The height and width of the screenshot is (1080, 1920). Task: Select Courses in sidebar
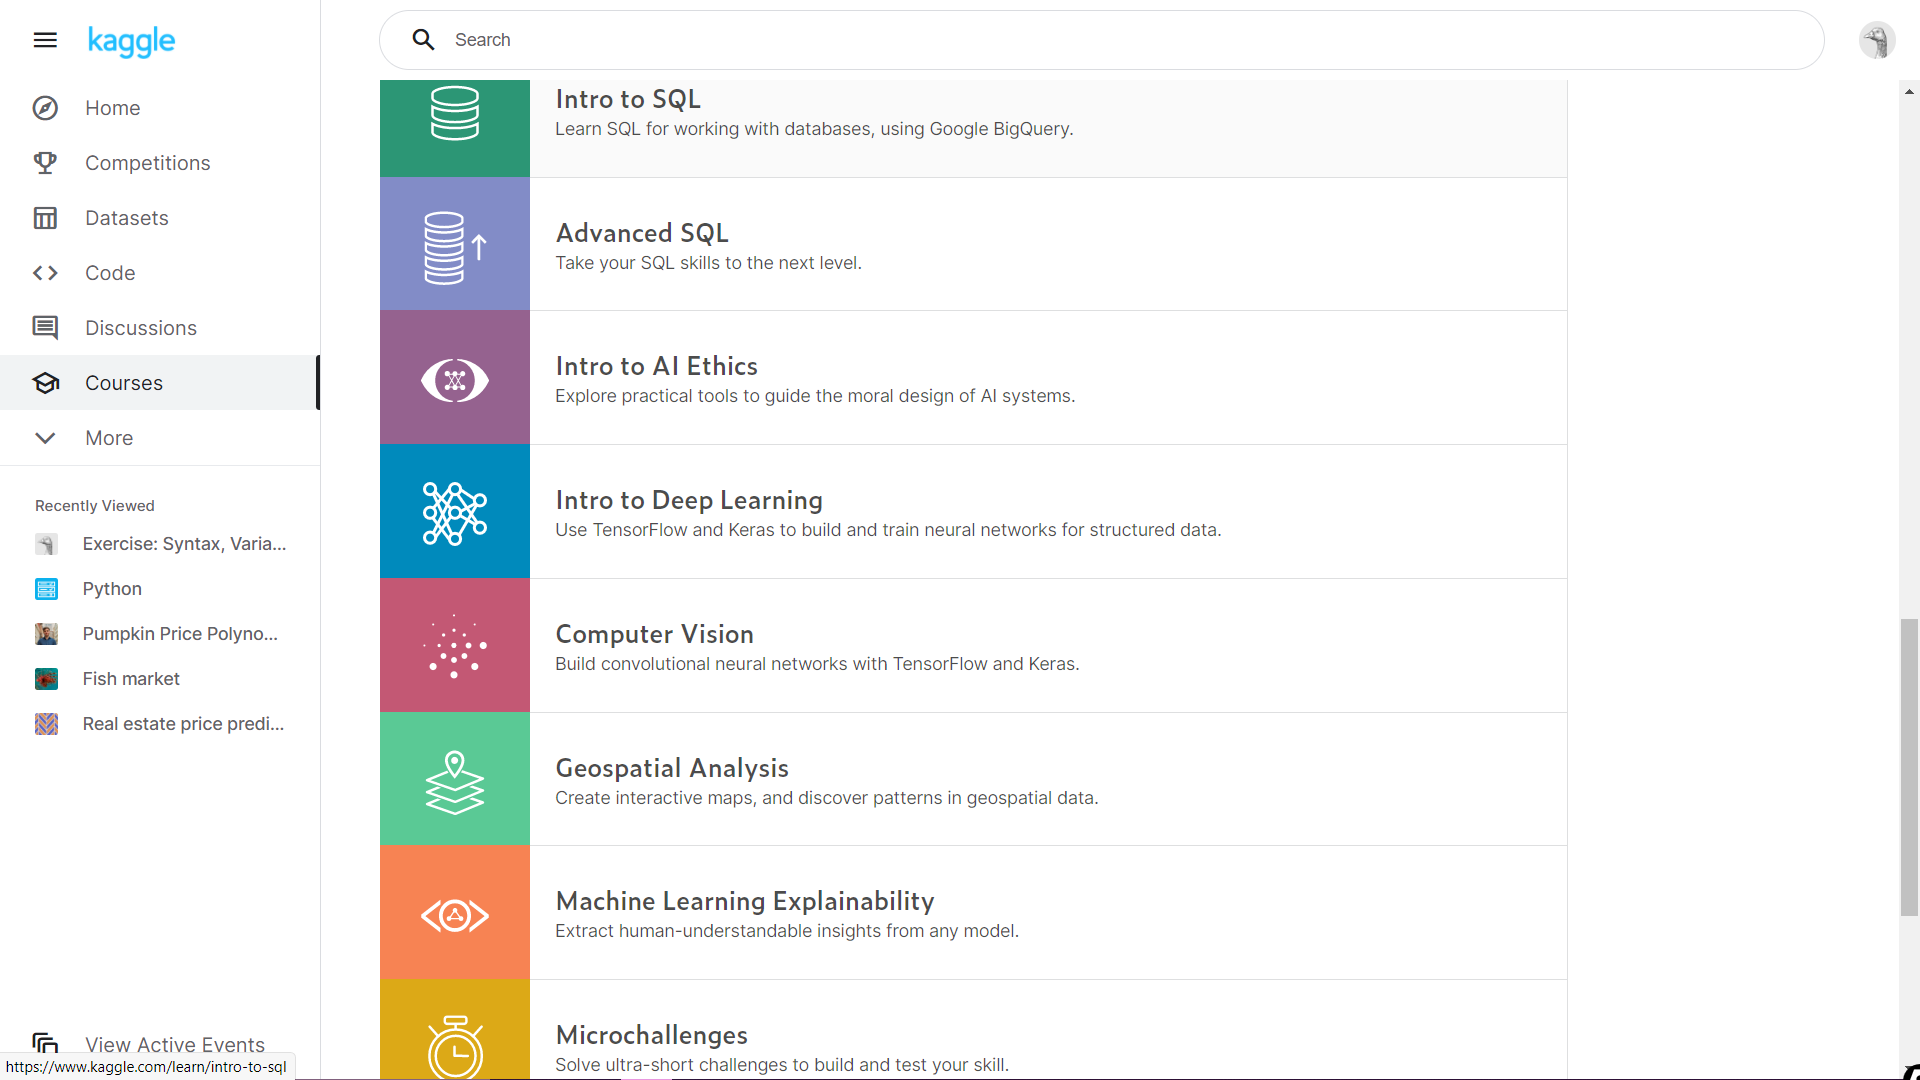(160, 383)
